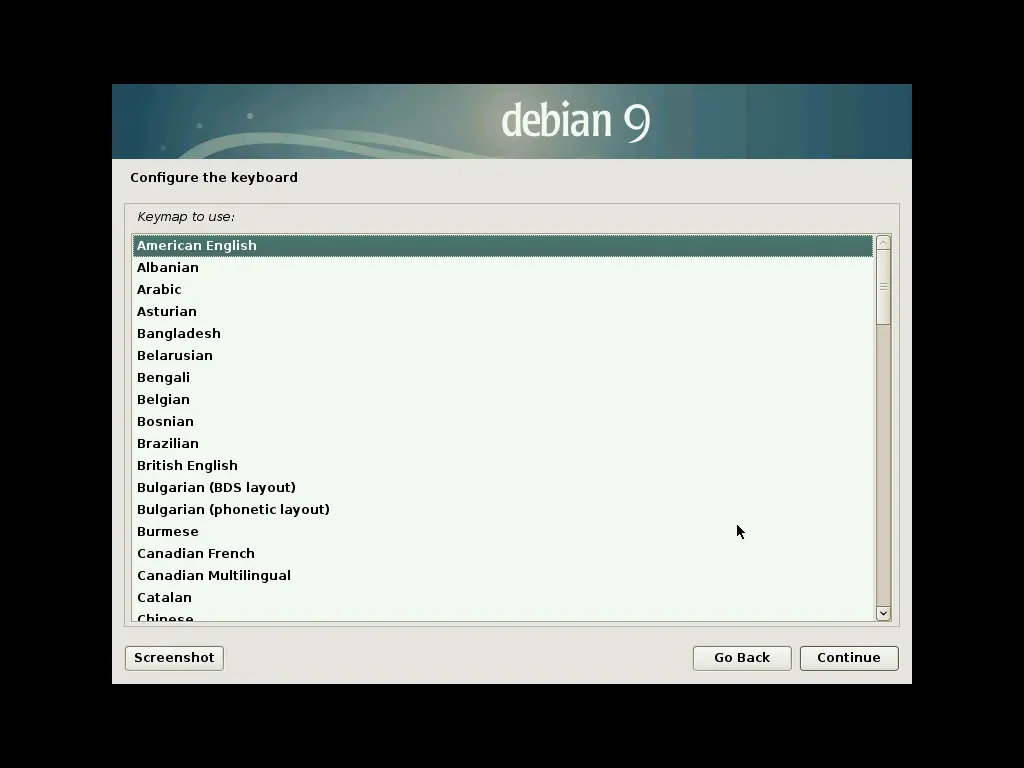Image resolution: width=1024 pixels, height=768 pixels.
Task: Pick the Belgian keymap
Action: (502, 400)
